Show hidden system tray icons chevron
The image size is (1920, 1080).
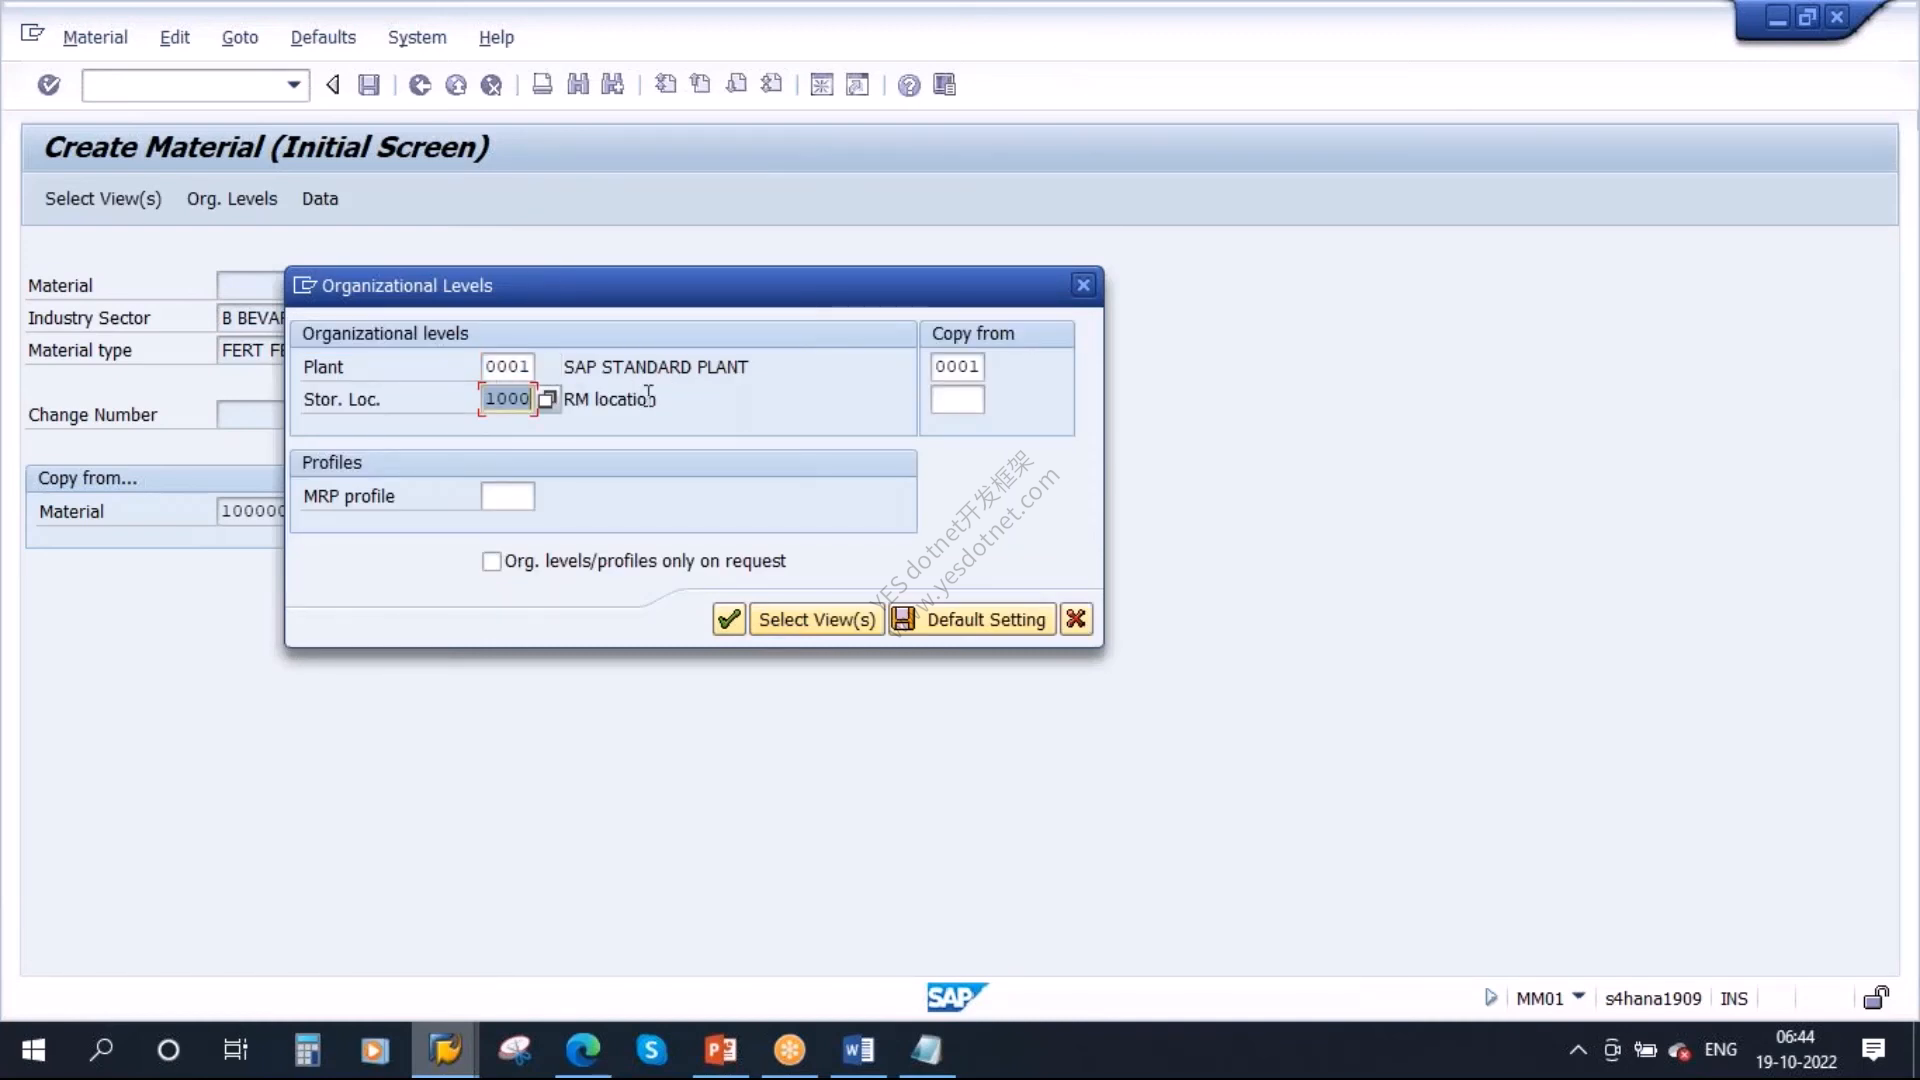tap(1578, 1050)
